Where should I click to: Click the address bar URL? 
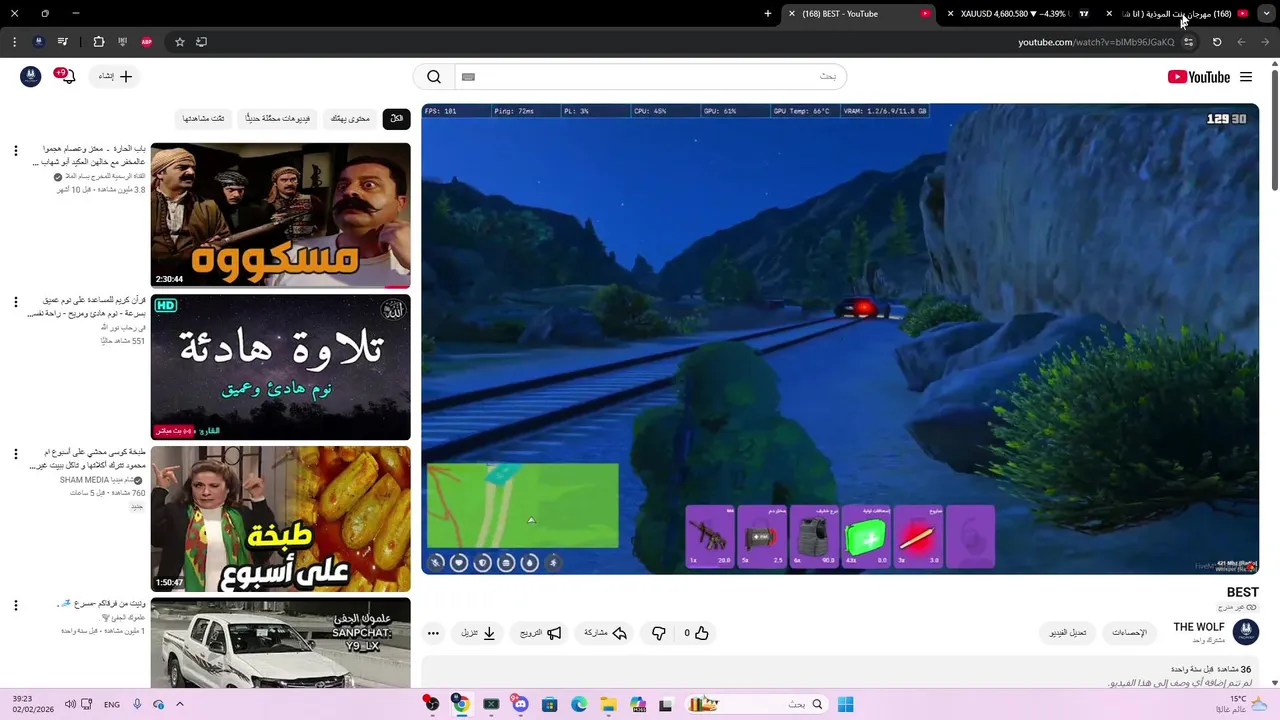coord(1096,42)
